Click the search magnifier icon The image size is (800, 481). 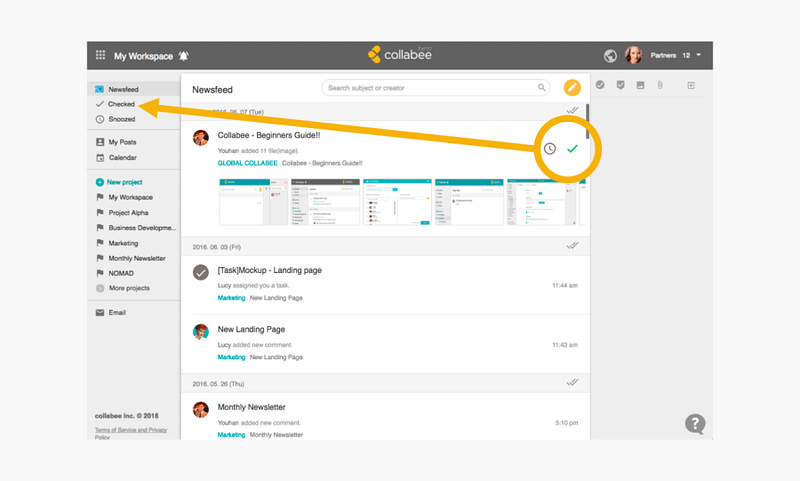pyautogui.click(x=541, y=88)
